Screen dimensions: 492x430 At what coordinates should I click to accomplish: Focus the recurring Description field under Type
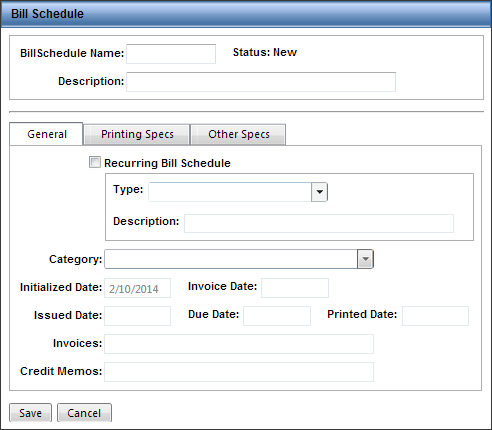(x=319, y=223)
